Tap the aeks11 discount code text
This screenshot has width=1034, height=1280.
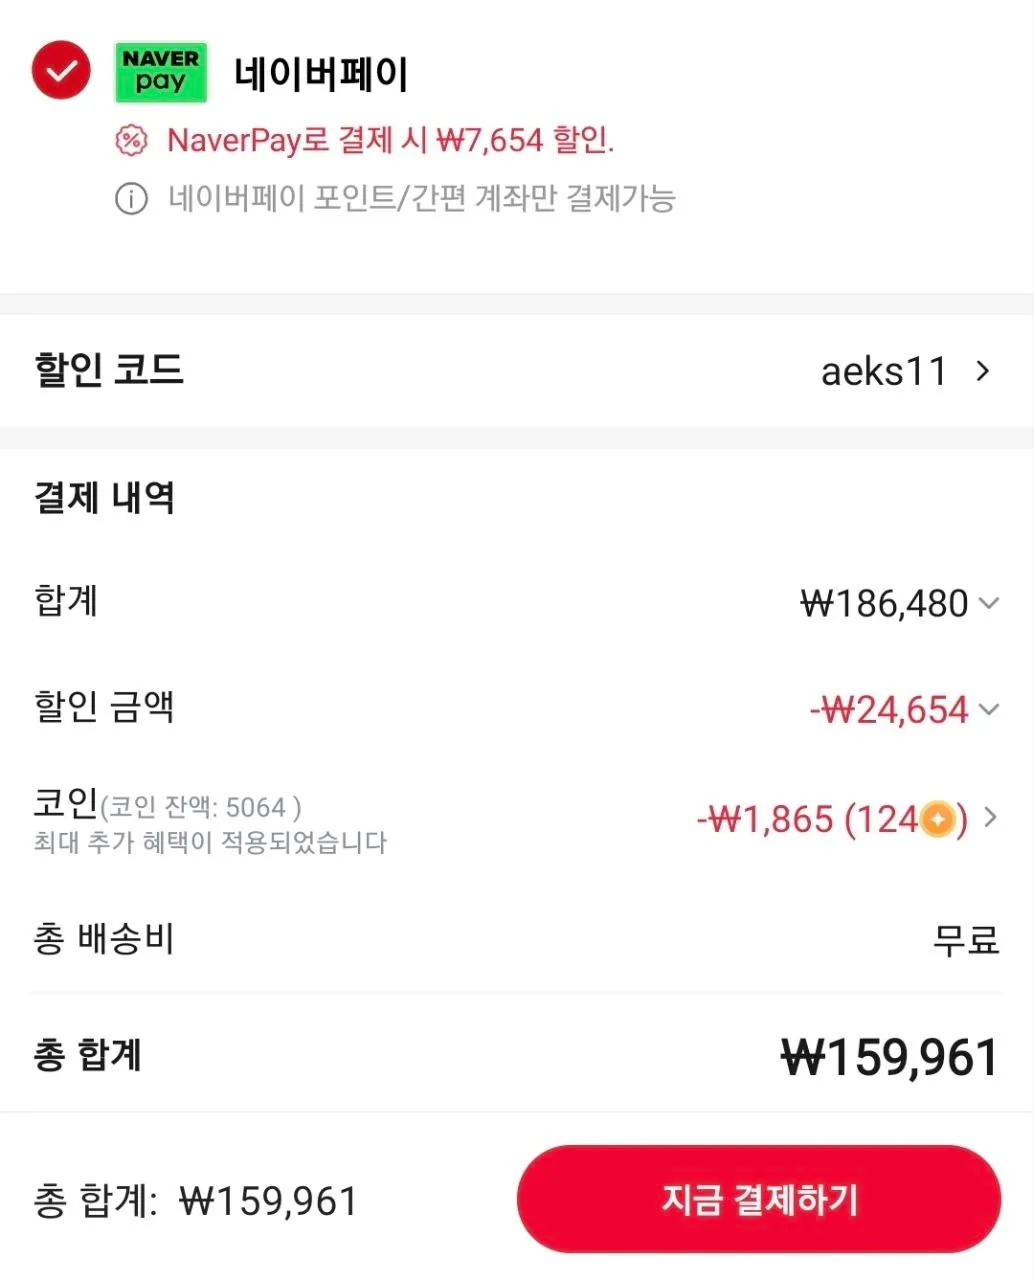point(883,372)
